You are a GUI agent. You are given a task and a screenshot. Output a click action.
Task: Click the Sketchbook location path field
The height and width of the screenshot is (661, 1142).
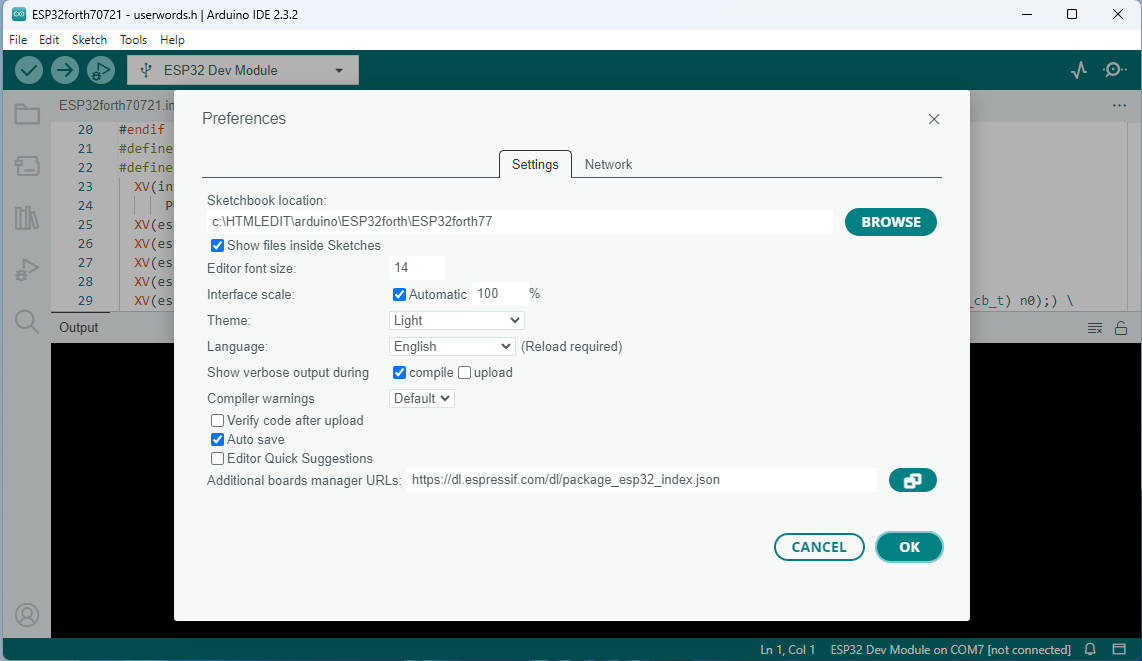[x=520, y=221]
